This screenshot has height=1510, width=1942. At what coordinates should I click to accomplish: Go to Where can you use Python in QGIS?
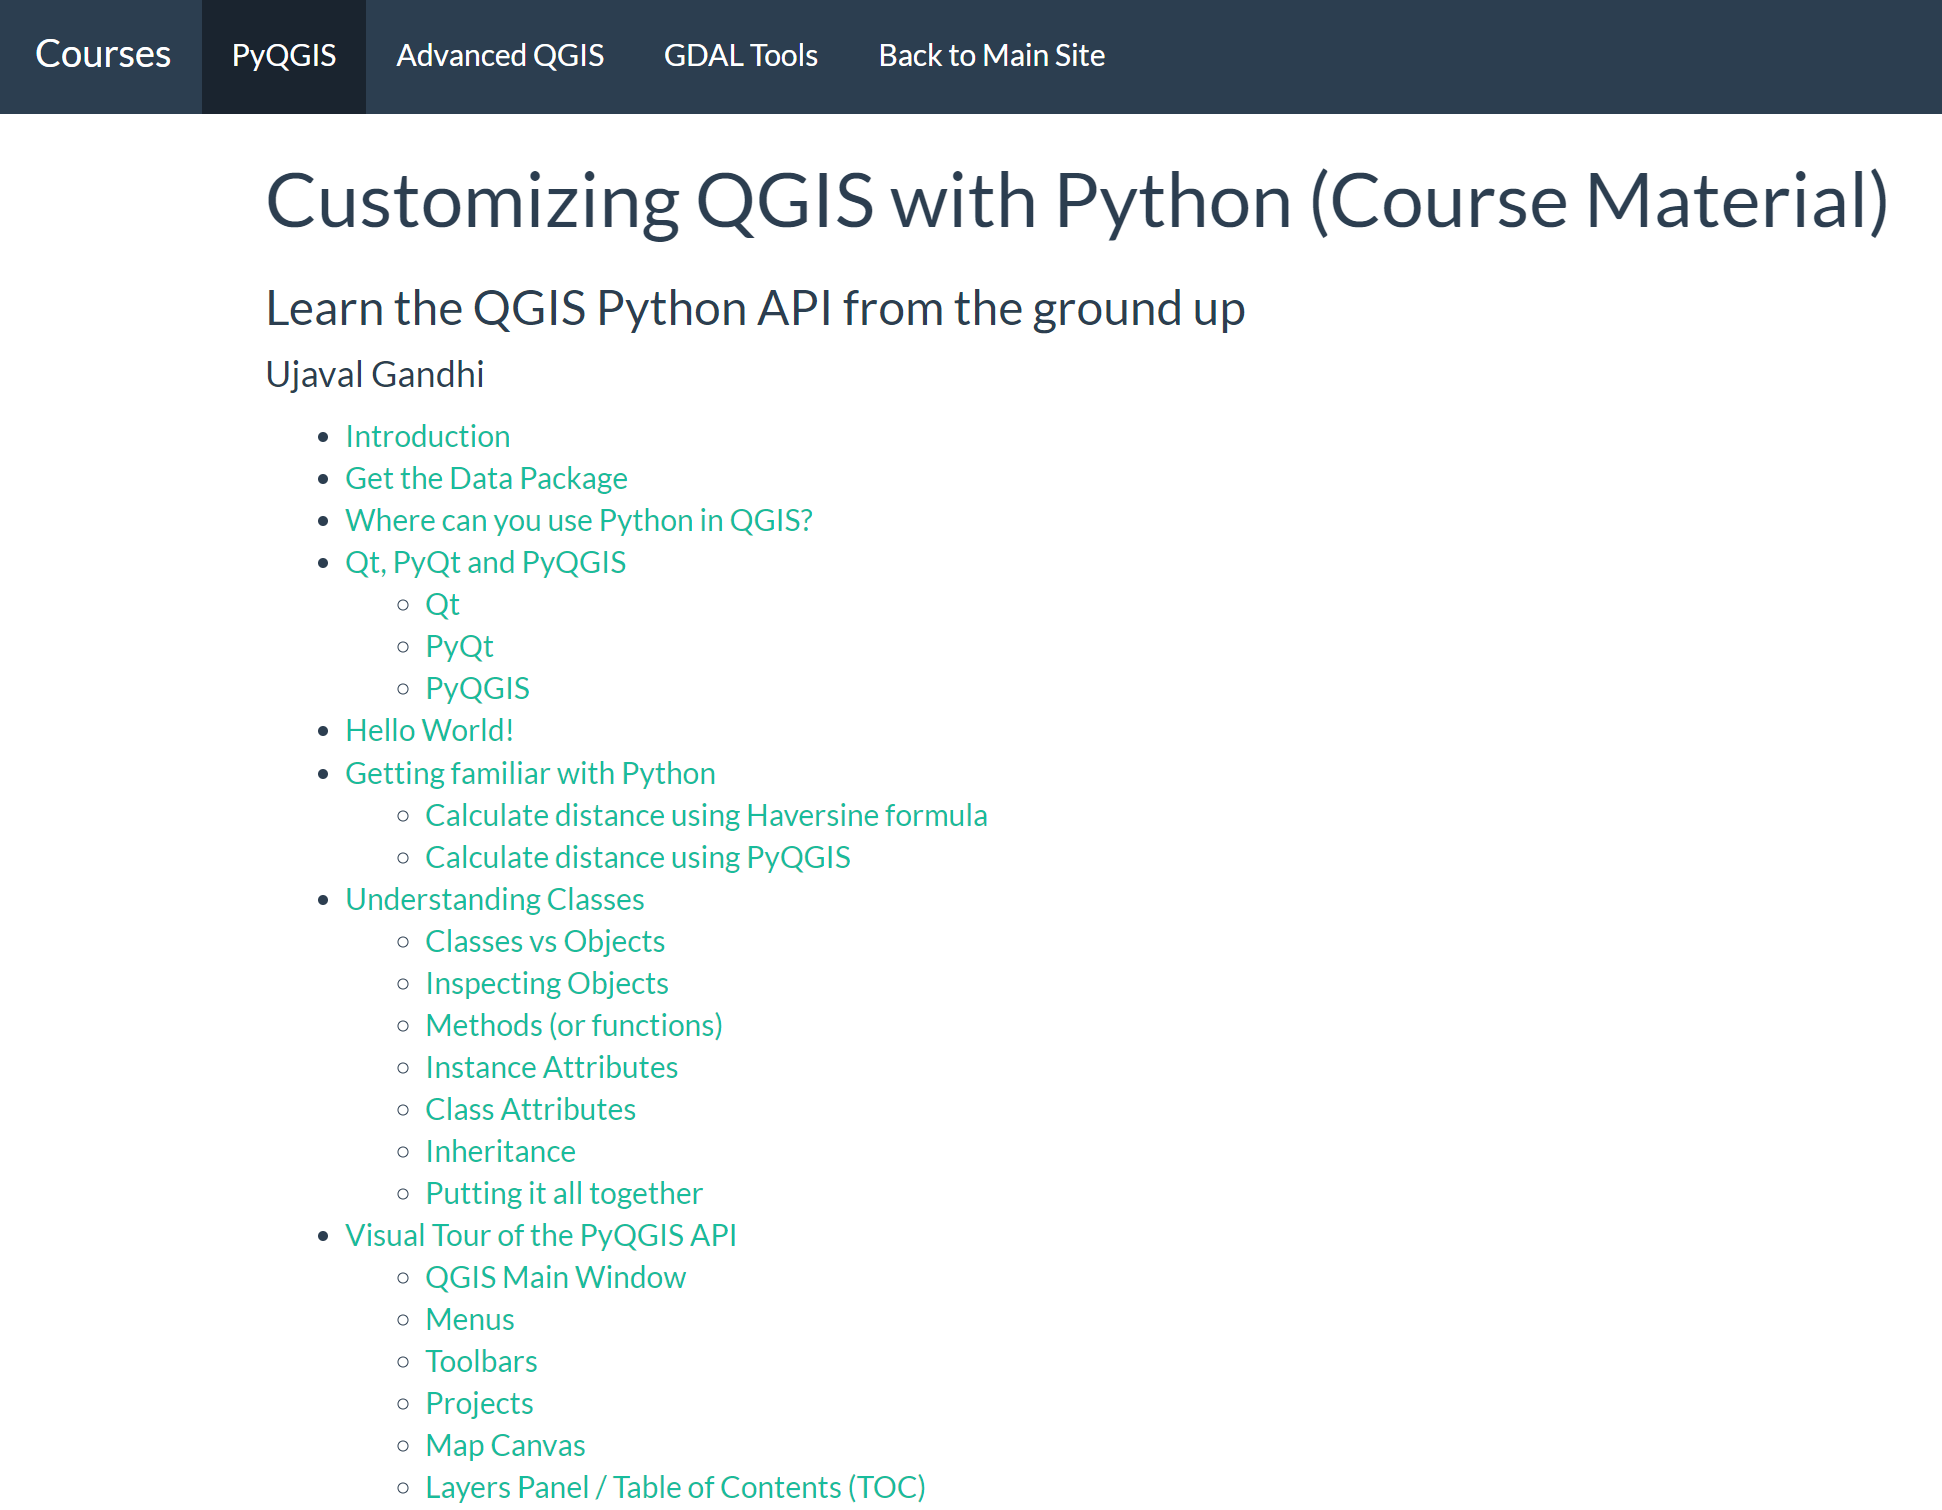(578, 521)
